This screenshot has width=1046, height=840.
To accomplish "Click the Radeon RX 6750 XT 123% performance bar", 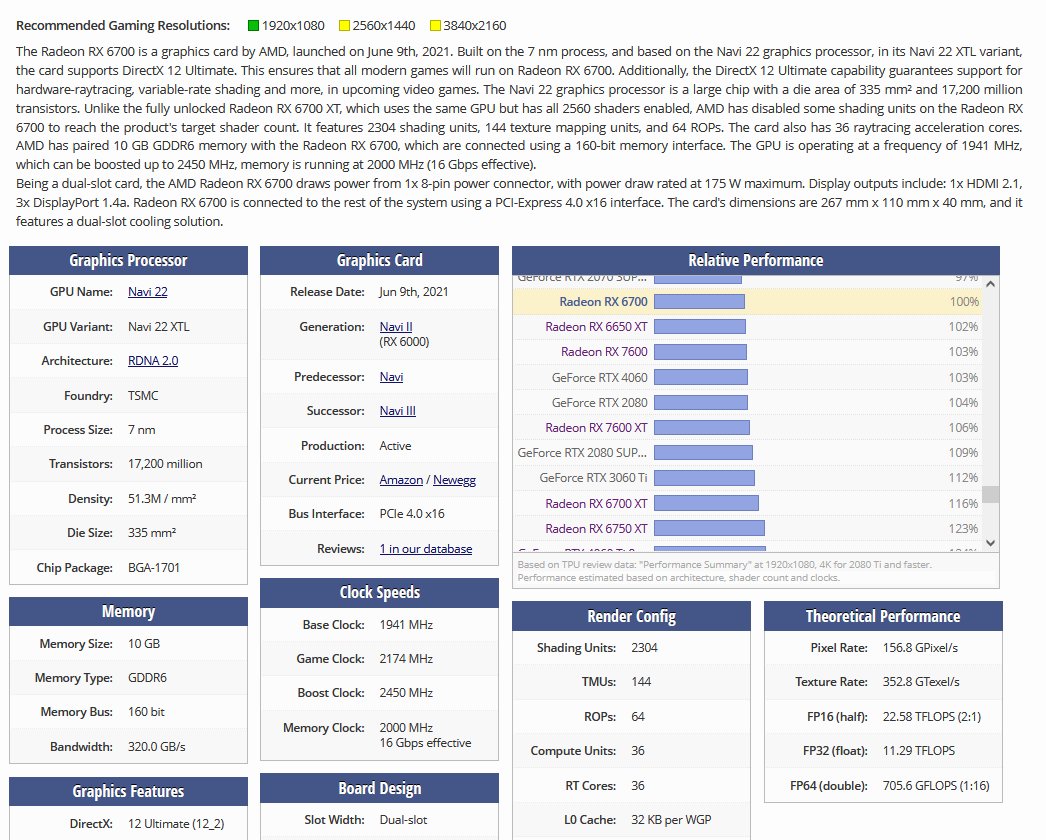I will (709, 528).
